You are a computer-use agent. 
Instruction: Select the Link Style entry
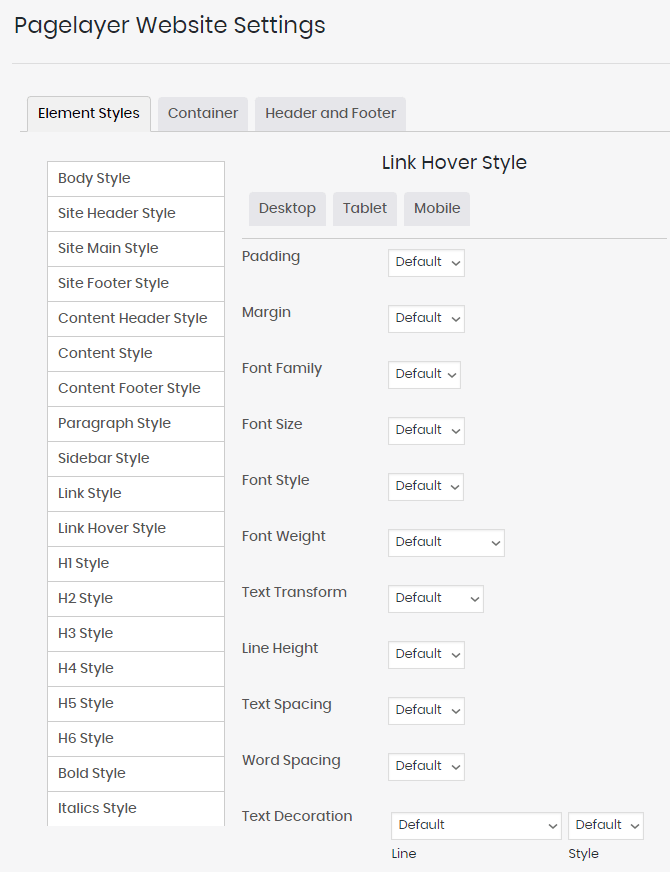[136, 494]
